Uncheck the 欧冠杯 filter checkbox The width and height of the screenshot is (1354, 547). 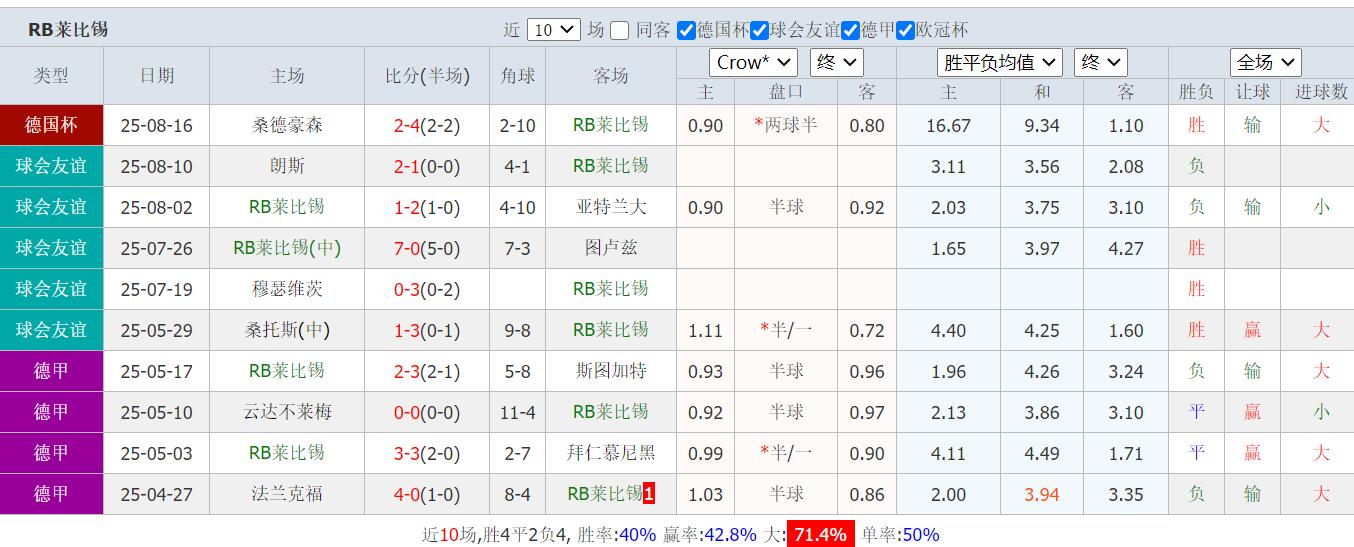coord(906,30)
